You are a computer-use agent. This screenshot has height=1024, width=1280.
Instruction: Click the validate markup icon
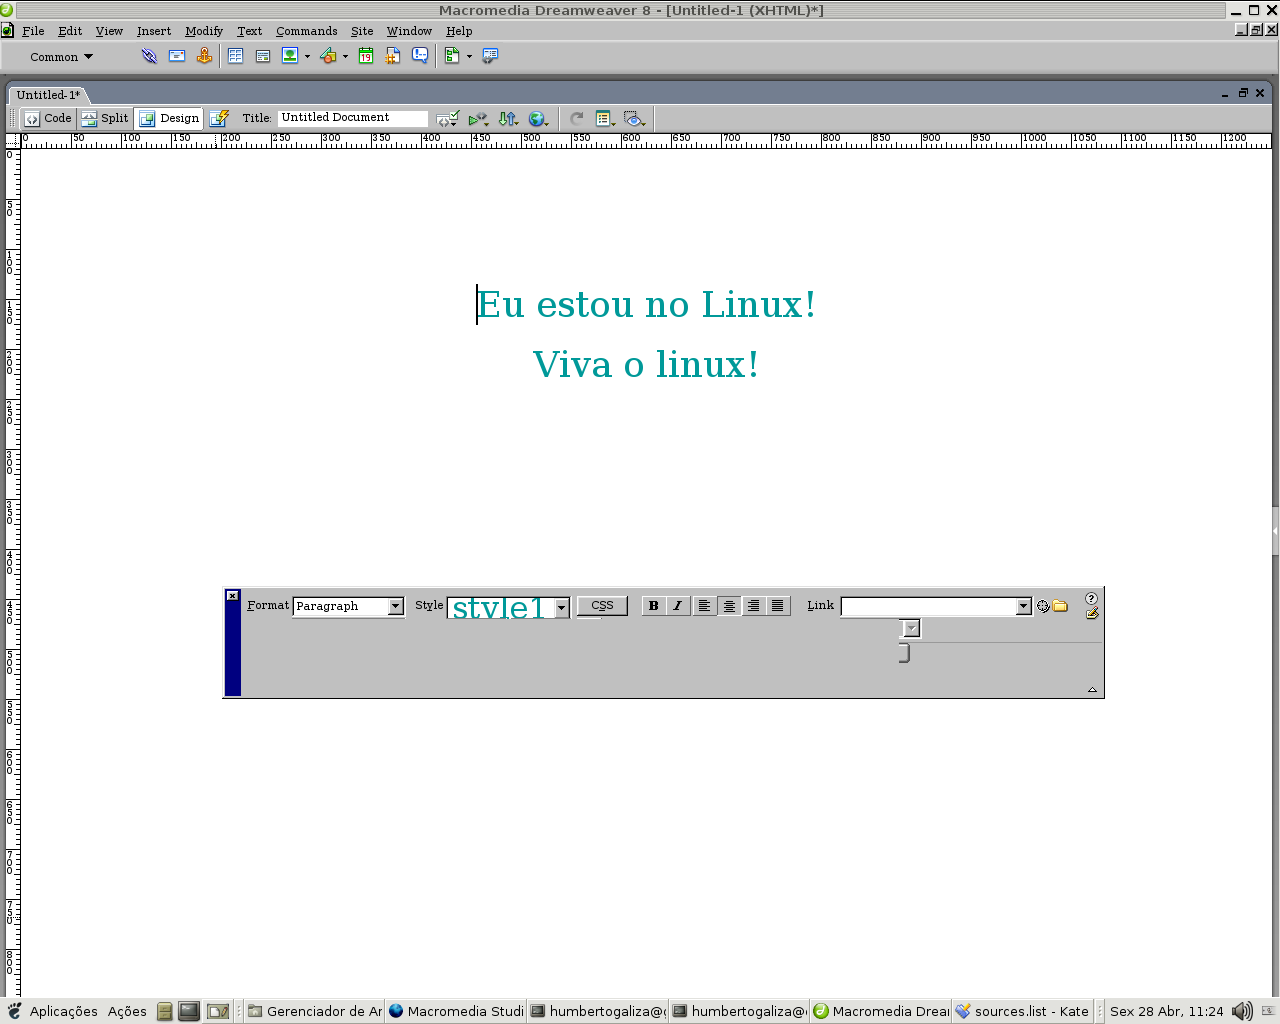[x=478, y=119]
